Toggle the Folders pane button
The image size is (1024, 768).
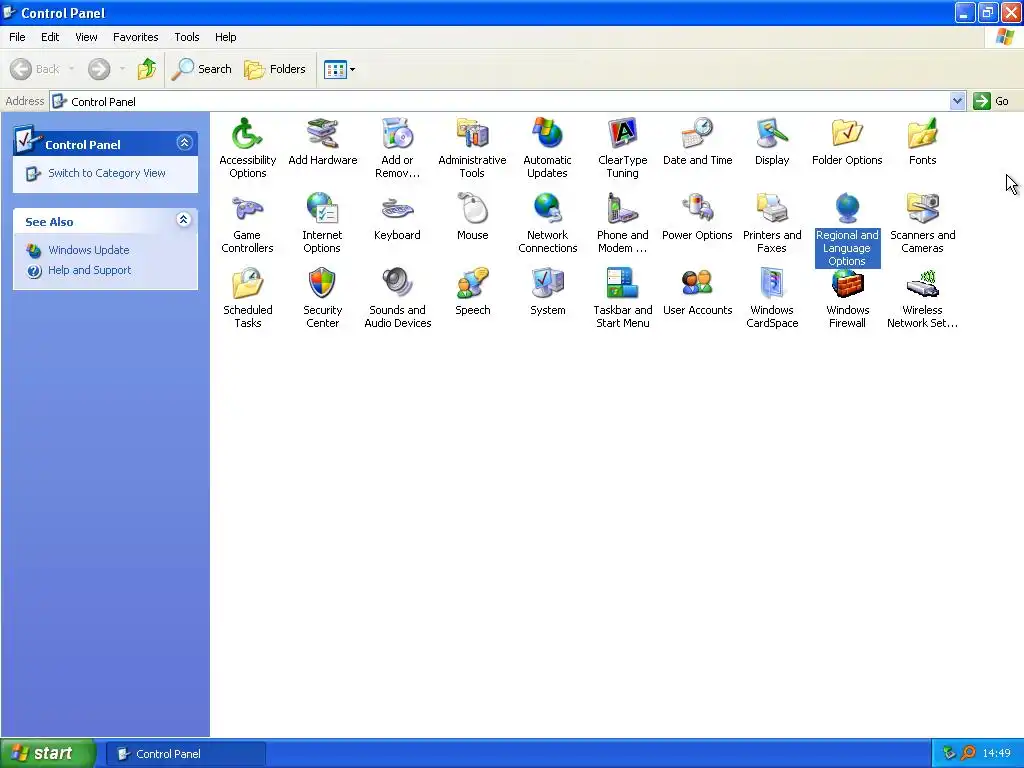click(x=275, y=69)
